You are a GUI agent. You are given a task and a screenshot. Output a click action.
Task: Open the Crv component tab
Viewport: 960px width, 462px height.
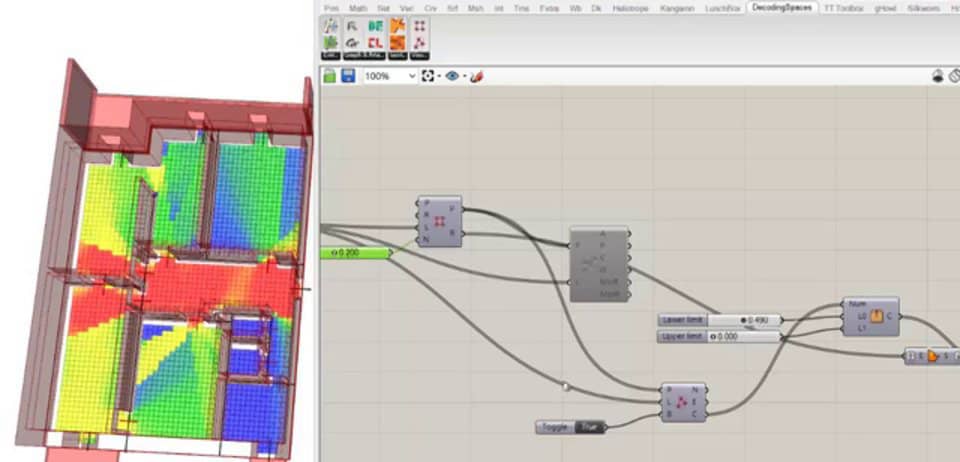tap(430, 9)
